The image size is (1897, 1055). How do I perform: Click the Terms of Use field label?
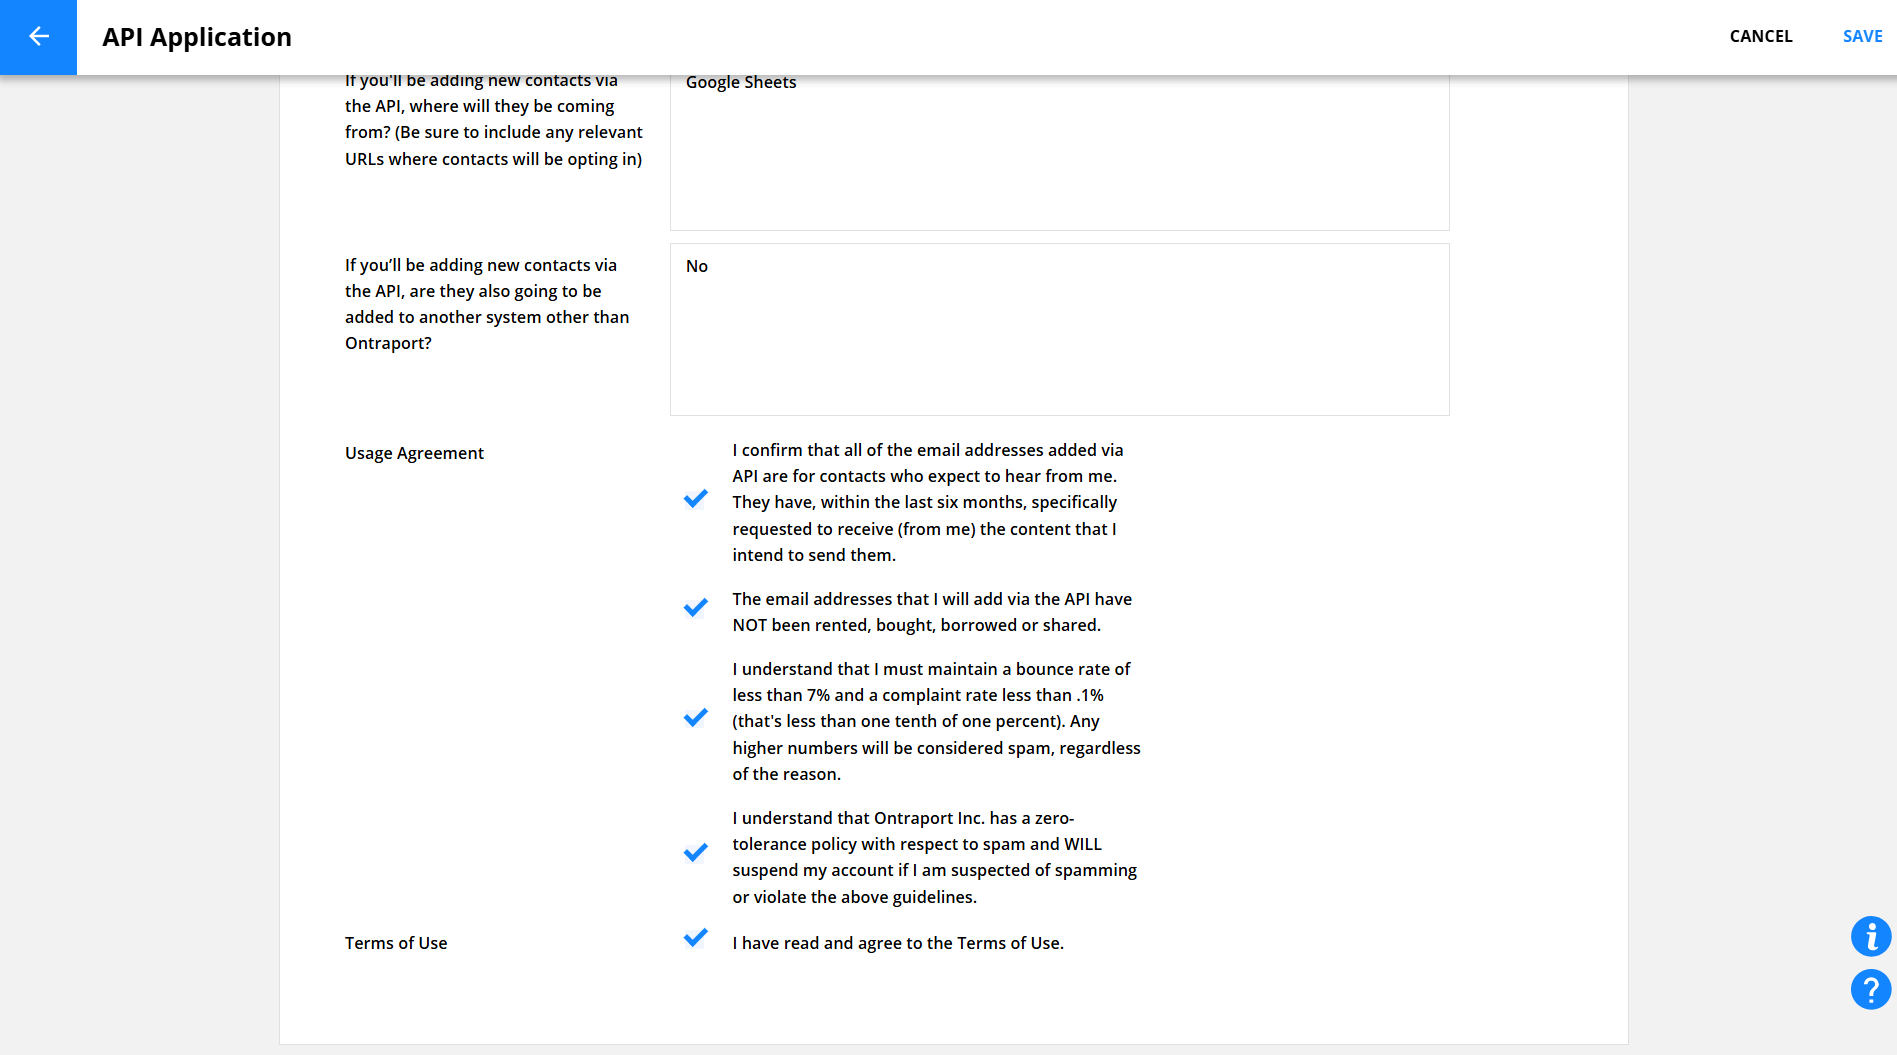pos(396,943)
